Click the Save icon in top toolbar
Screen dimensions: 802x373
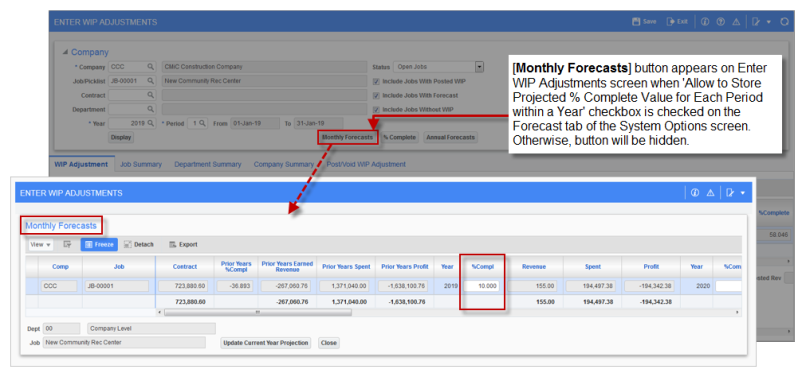pos(636,22)
